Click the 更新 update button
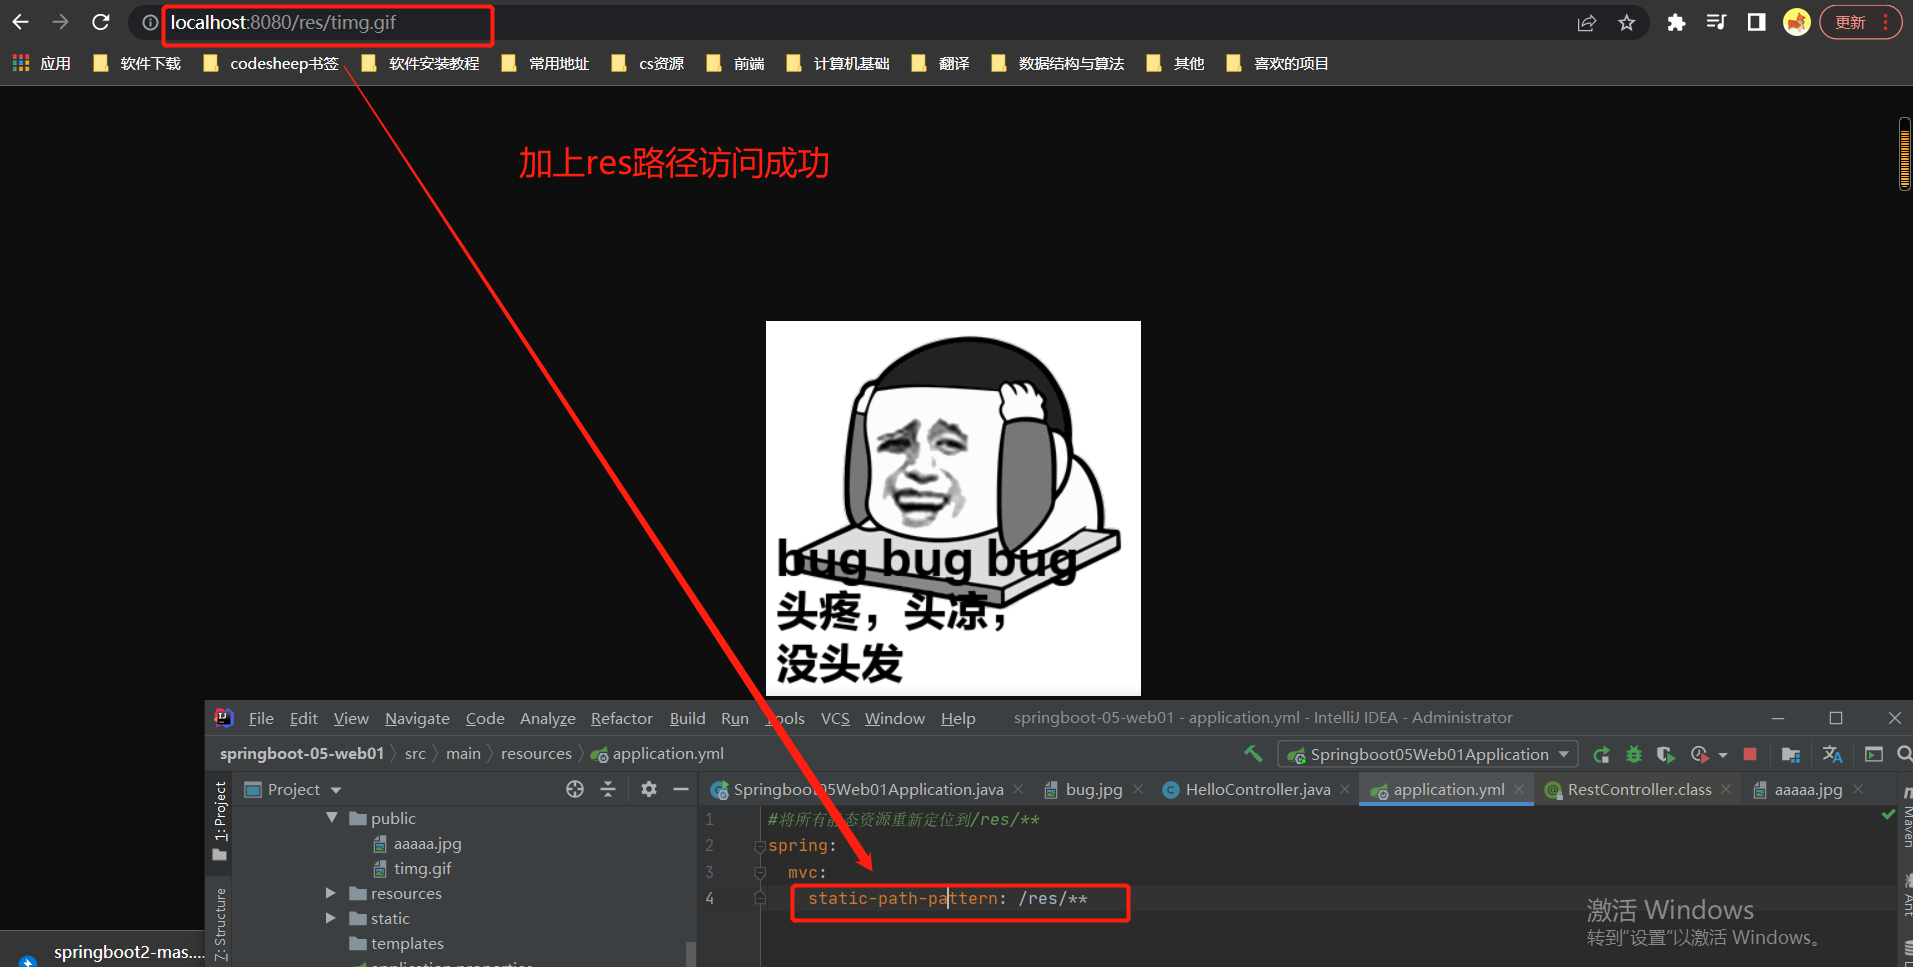1913x967 pixels. tap(1860, 22)
